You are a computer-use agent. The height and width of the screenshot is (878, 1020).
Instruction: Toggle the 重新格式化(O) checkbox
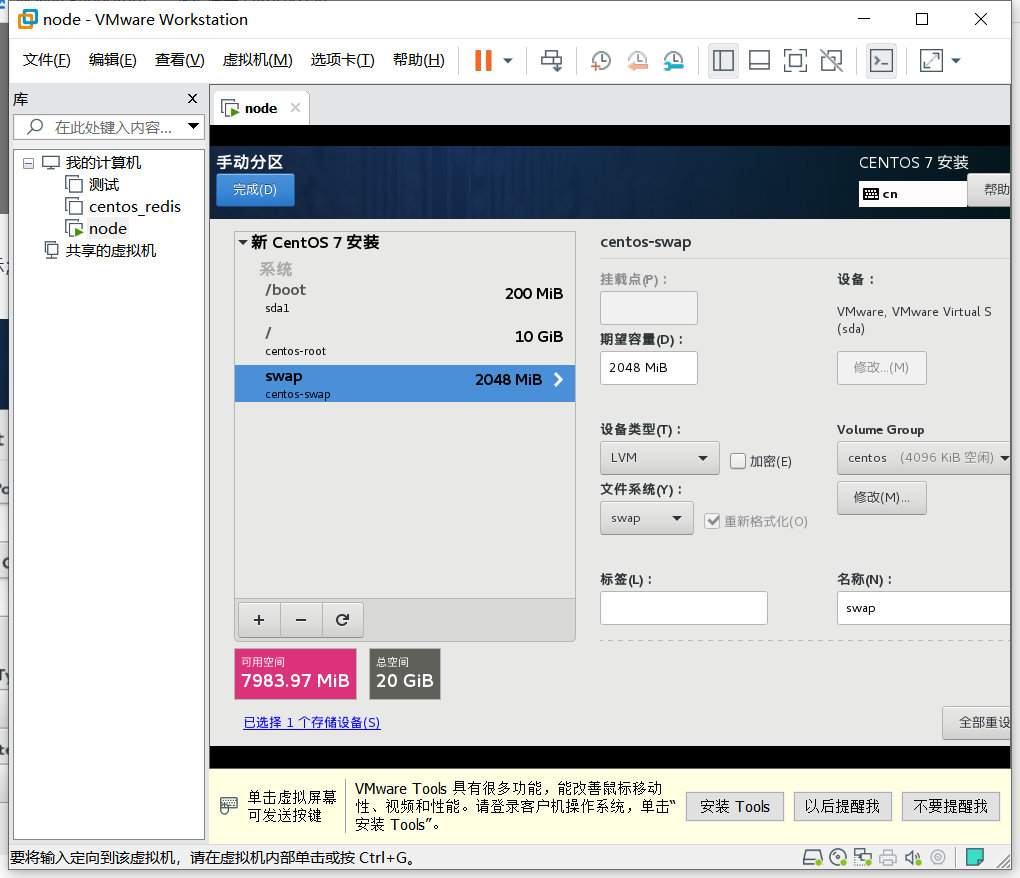coord(712,521)
